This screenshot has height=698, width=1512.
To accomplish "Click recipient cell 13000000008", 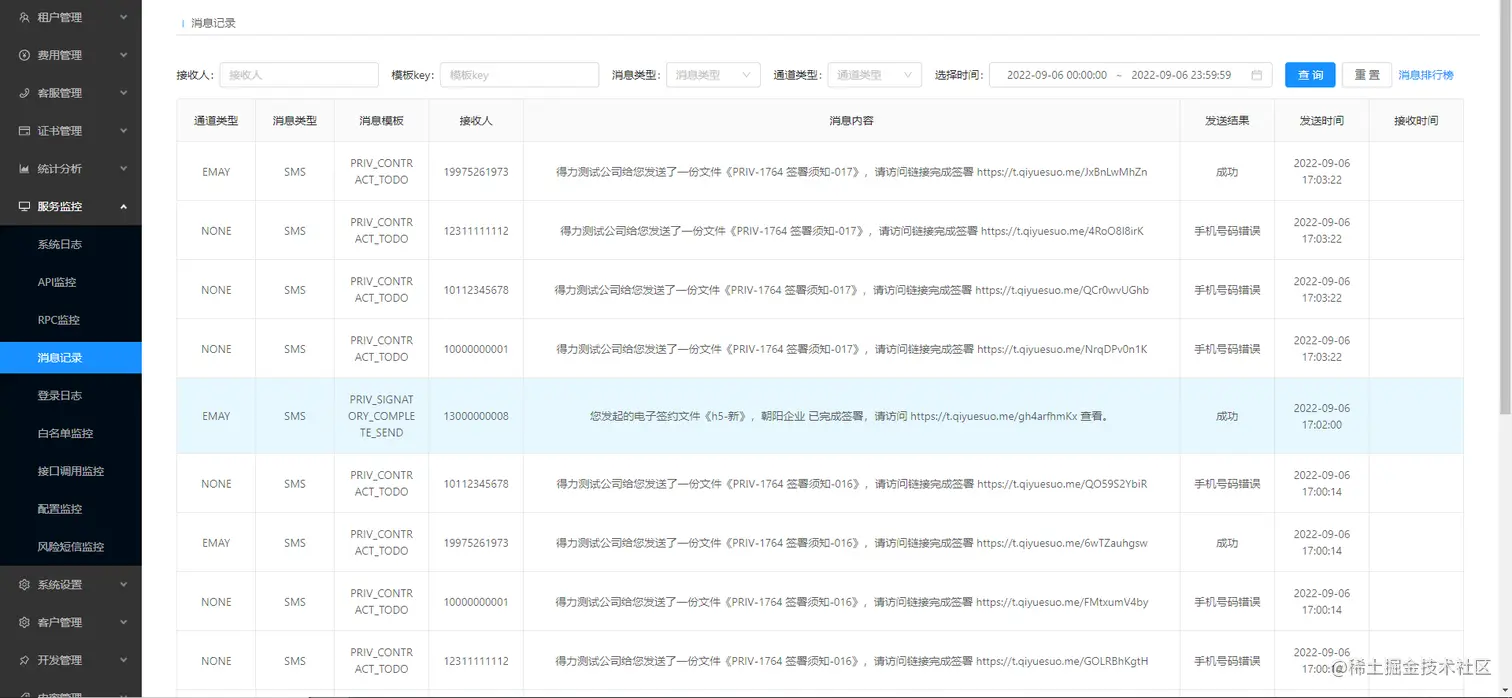I will point(476,416).
